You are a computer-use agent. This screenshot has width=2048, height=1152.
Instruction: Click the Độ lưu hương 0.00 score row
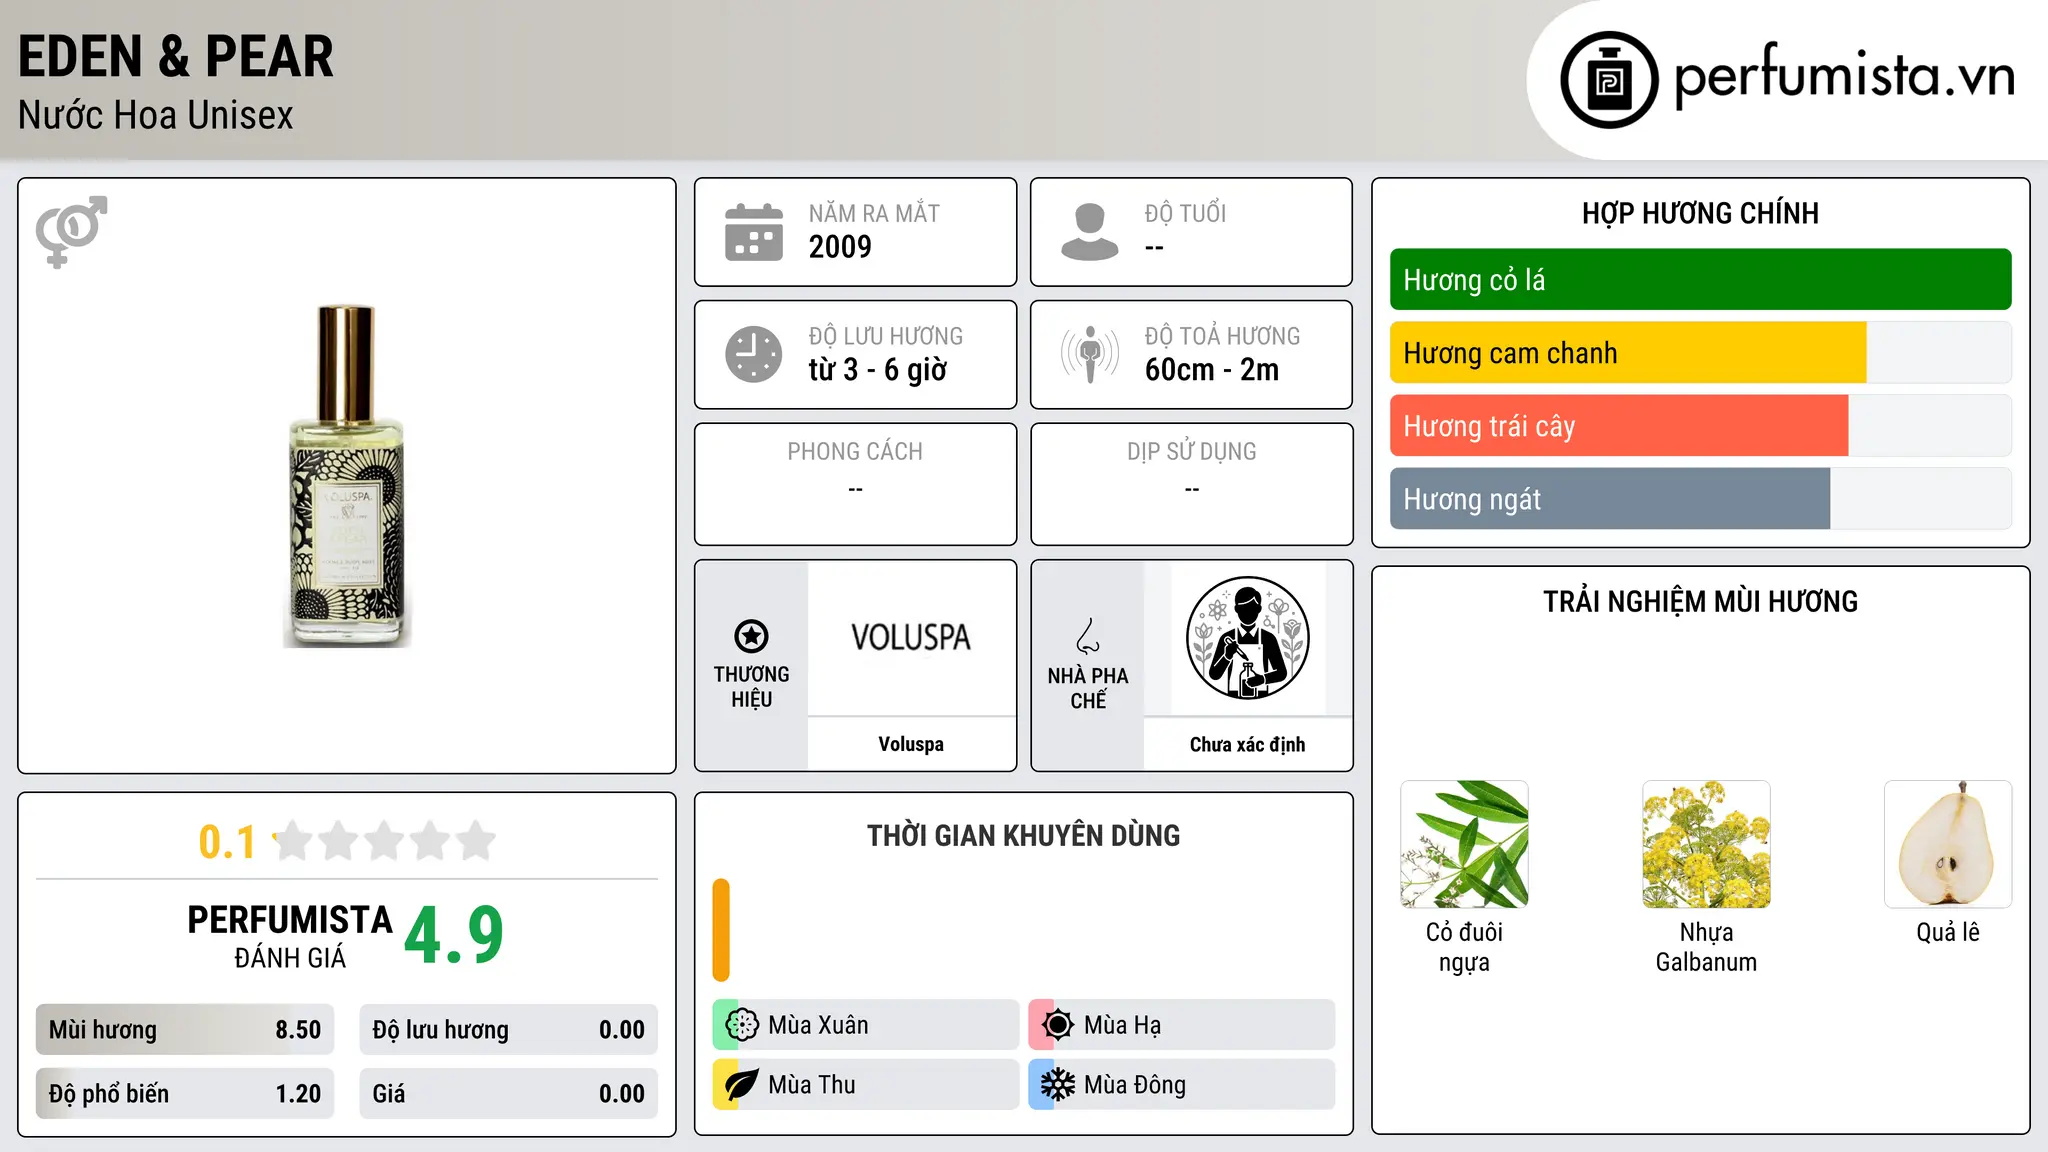509,1030
